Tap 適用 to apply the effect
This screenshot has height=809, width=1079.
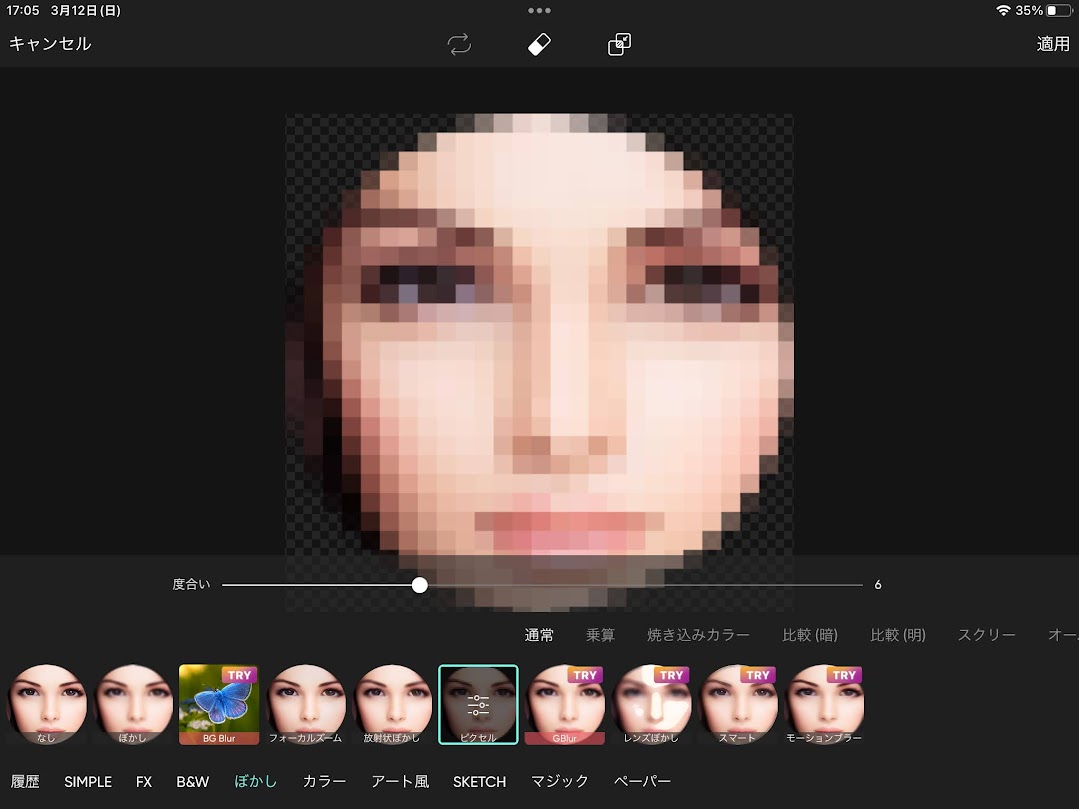1053,44
